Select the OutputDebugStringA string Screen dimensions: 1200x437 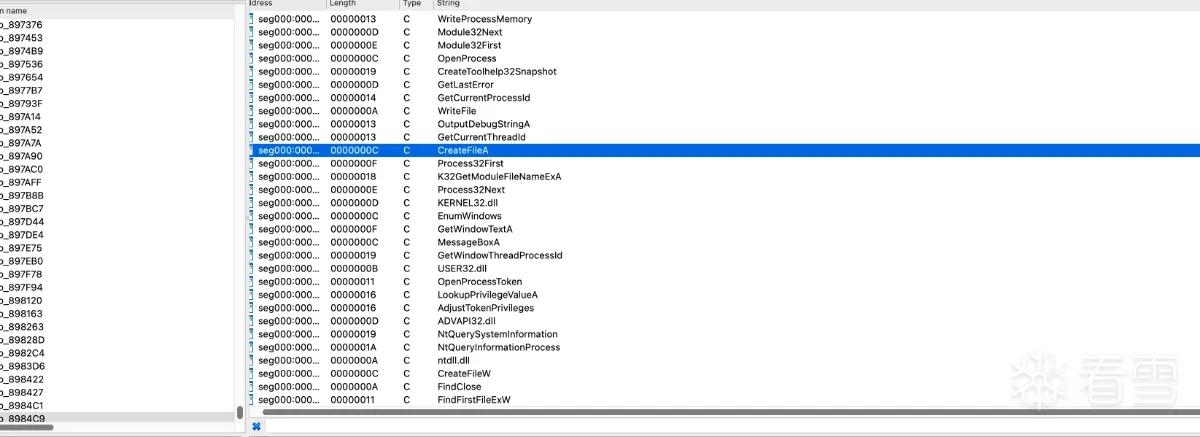(724, 124)
